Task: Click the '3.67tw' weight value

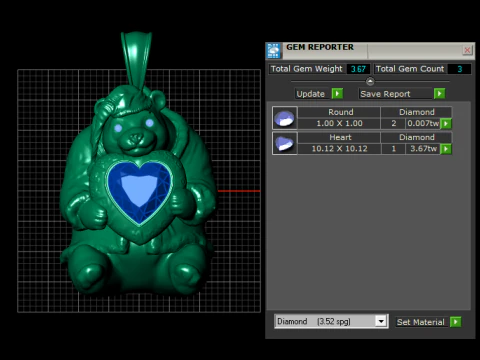Action: click(423, 149)
